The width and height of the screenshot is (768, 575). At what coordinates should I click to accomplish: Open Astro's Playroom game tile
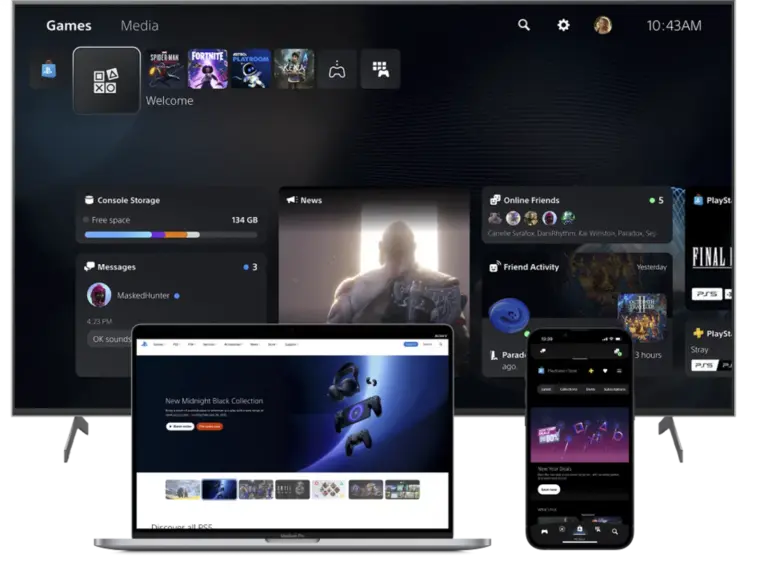tap(251, 69)
